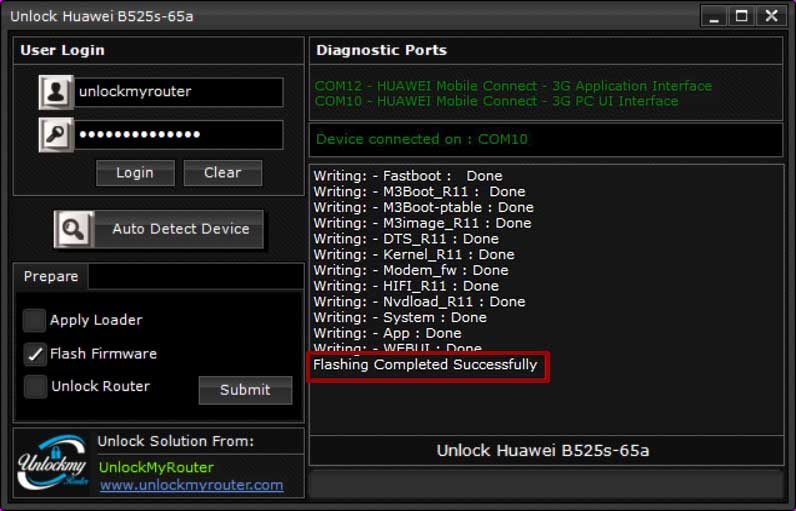Click the UnlockMyRouter logo
The width and height of the screenshot is (796, 511).
(52, 461)
